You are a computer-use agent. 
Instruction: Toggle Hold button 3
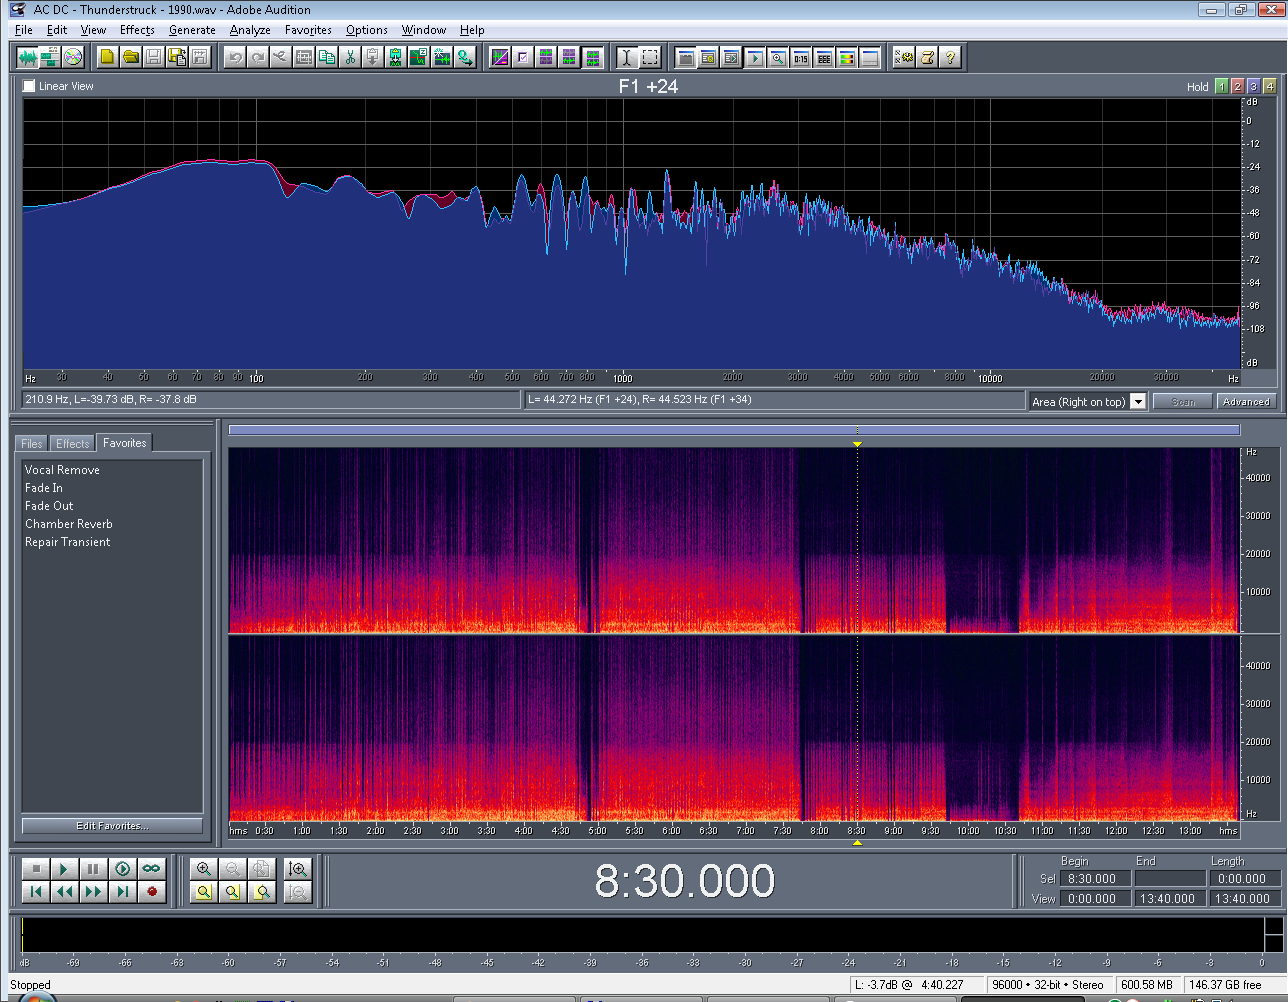tap(1253, 86)
